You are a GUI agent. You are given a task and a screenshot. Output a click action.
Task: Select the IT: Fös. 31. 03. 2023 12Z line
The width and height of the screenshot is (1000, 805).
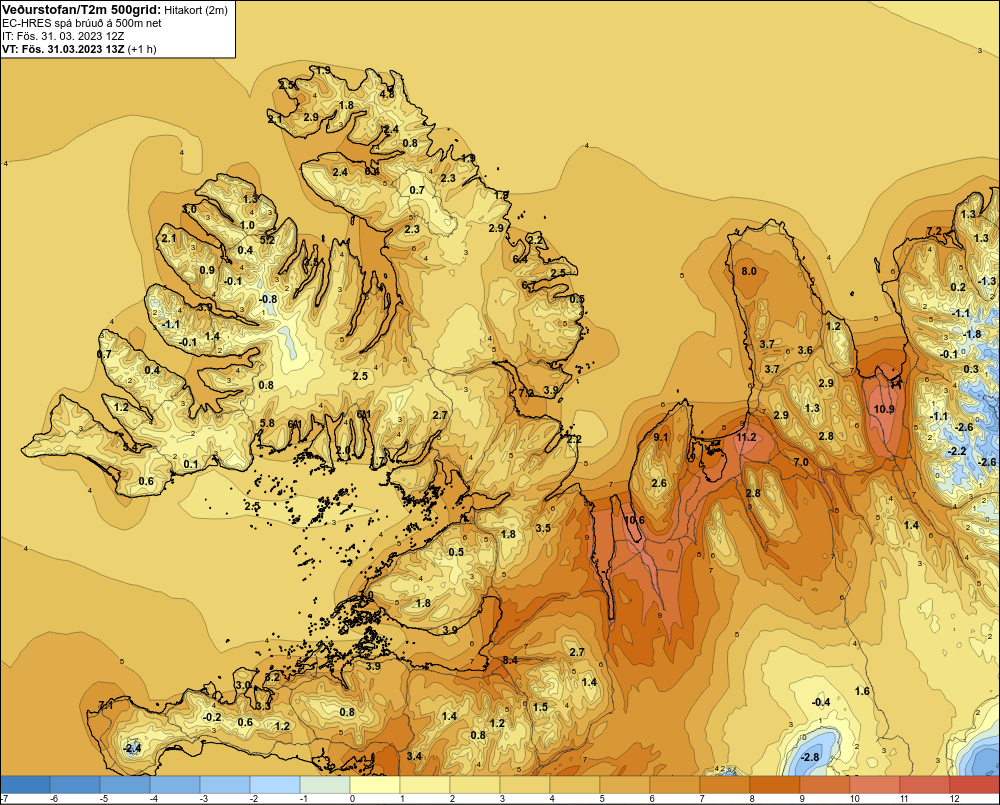pos(63,36)
